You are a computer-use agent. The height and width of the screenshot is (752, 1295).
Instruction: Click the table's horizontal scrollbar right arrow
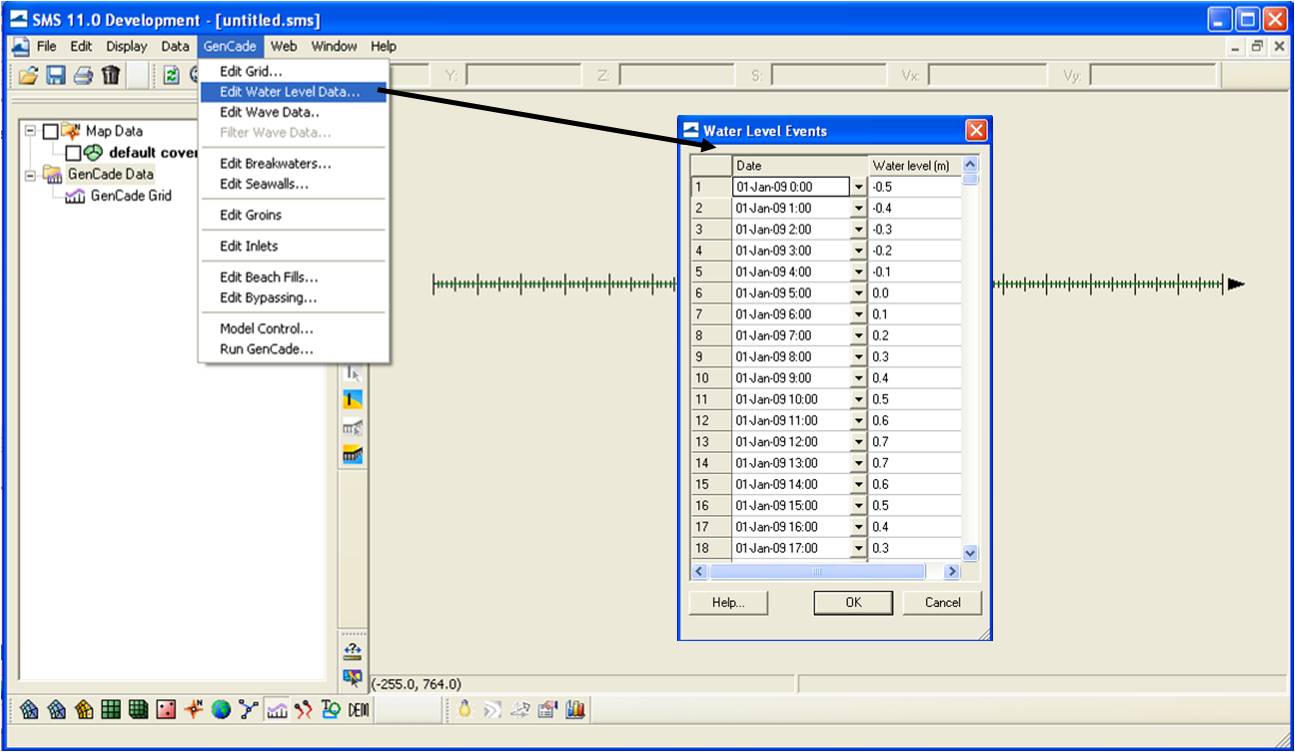pyautogui.click(x=952, y=571)
